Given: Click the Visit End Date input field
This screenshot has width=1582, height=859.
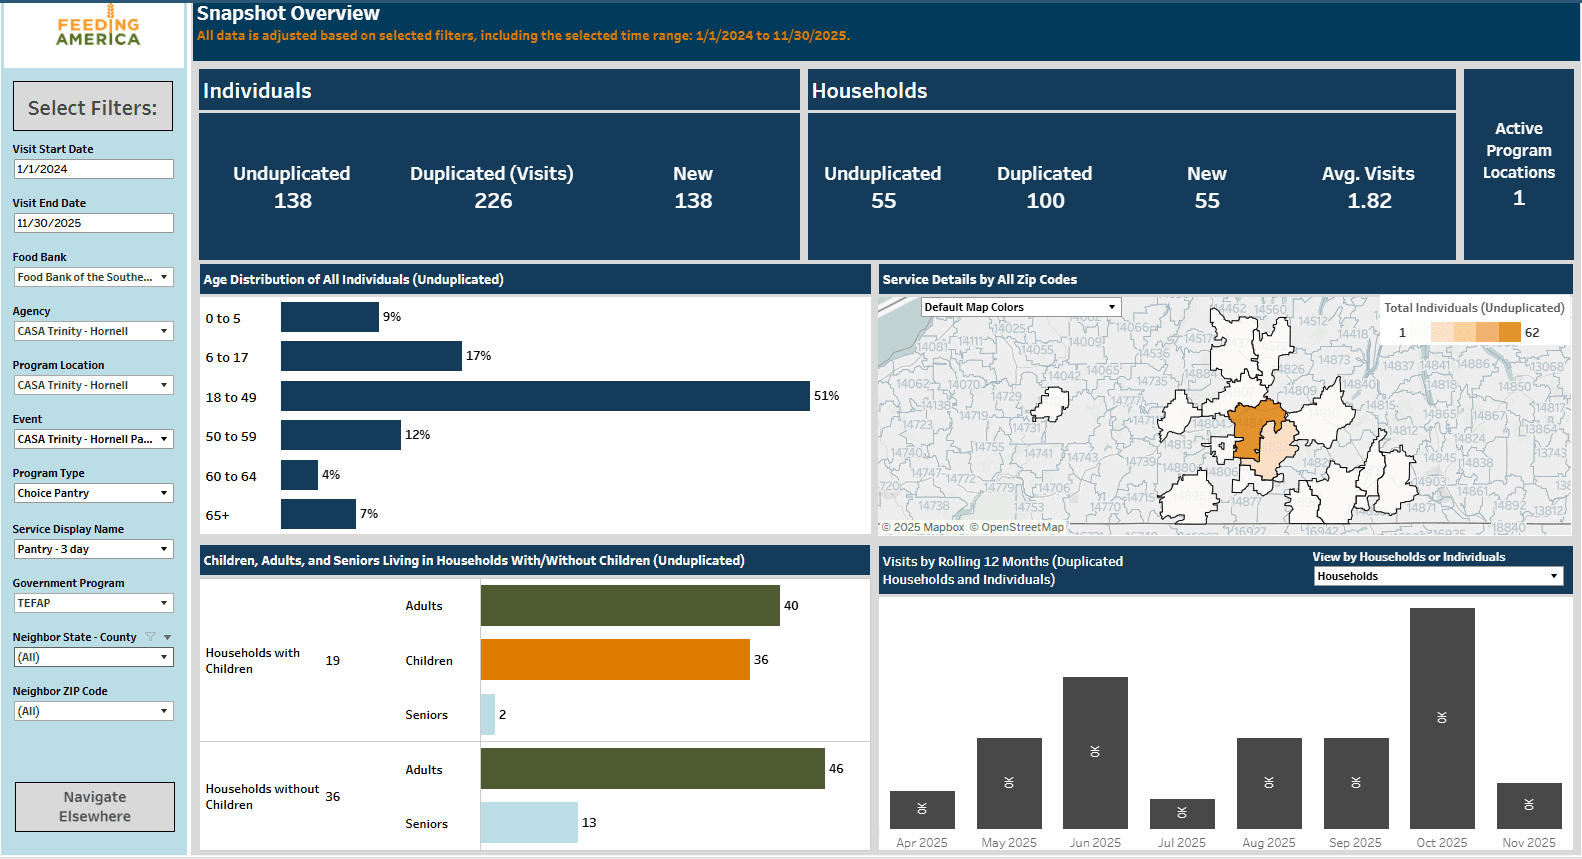Looking at the screenshot, I should click(93, 223).
